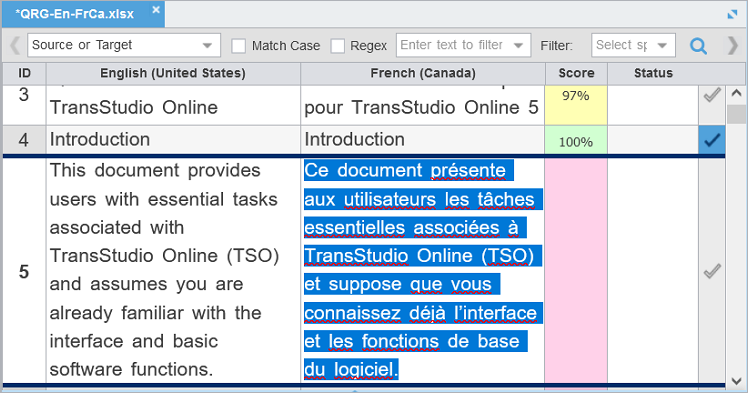Open the filter text history dropdown arrow
This screenshot has width=748, height=393.
(518, 46)
